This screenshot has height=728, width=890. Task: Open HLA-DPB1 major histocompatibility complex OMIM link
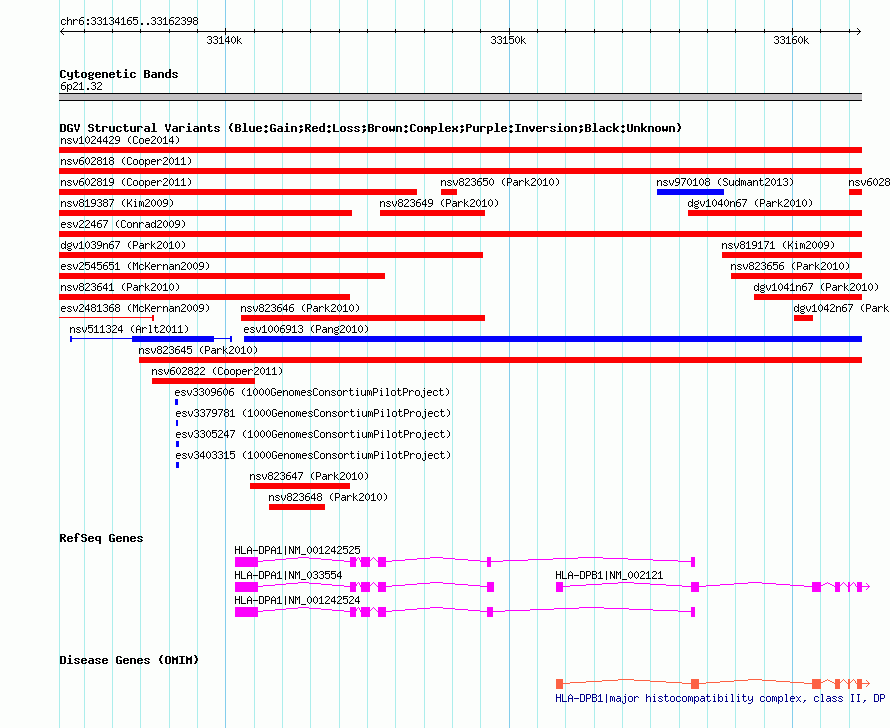point(720,698)
